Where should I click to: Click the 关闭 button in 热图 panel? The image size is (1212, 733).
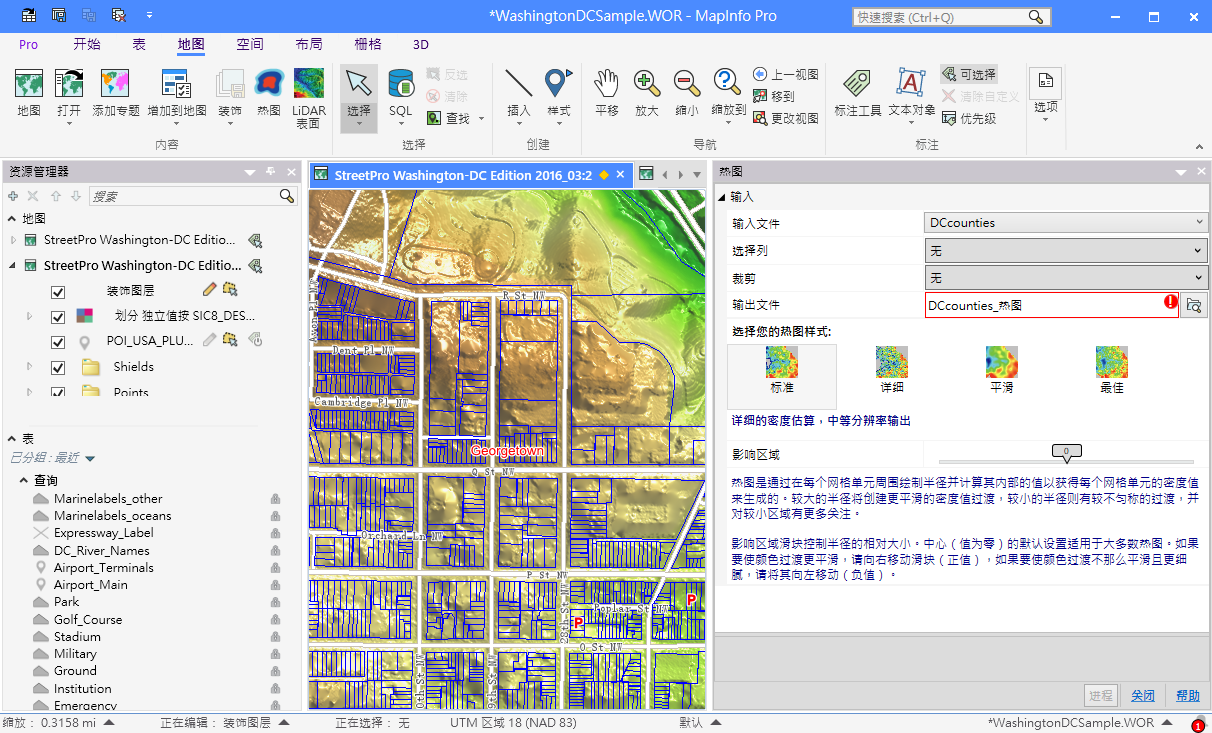click(x=1143, y=696)
